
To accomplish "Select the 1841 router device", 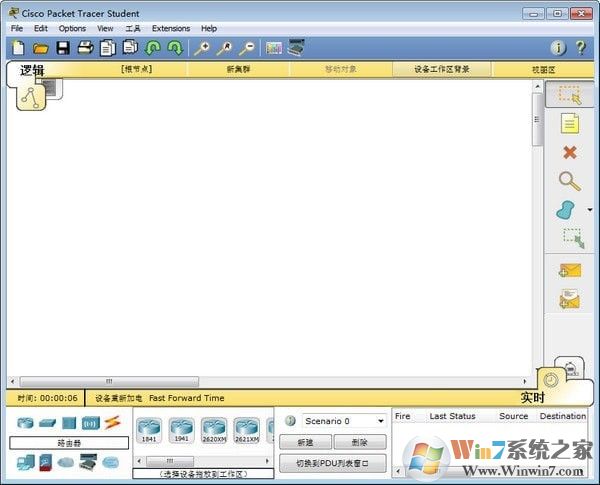I will click(x=150, y=429).
